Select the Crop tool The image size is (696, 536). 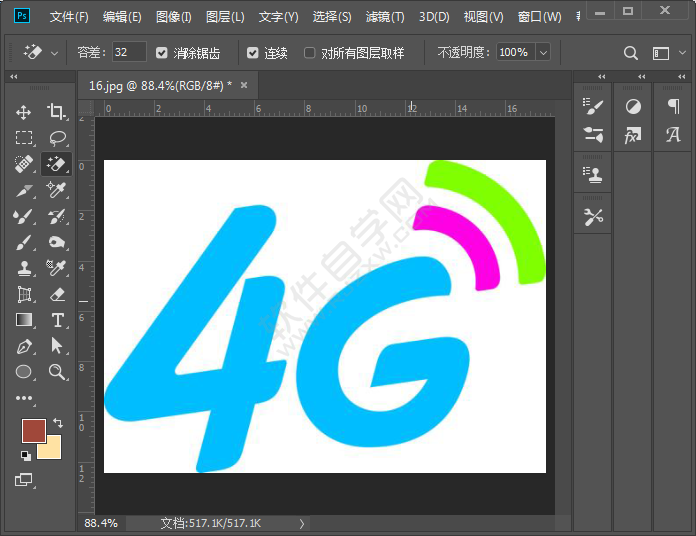pyautogui.click(x=57, y=112)
